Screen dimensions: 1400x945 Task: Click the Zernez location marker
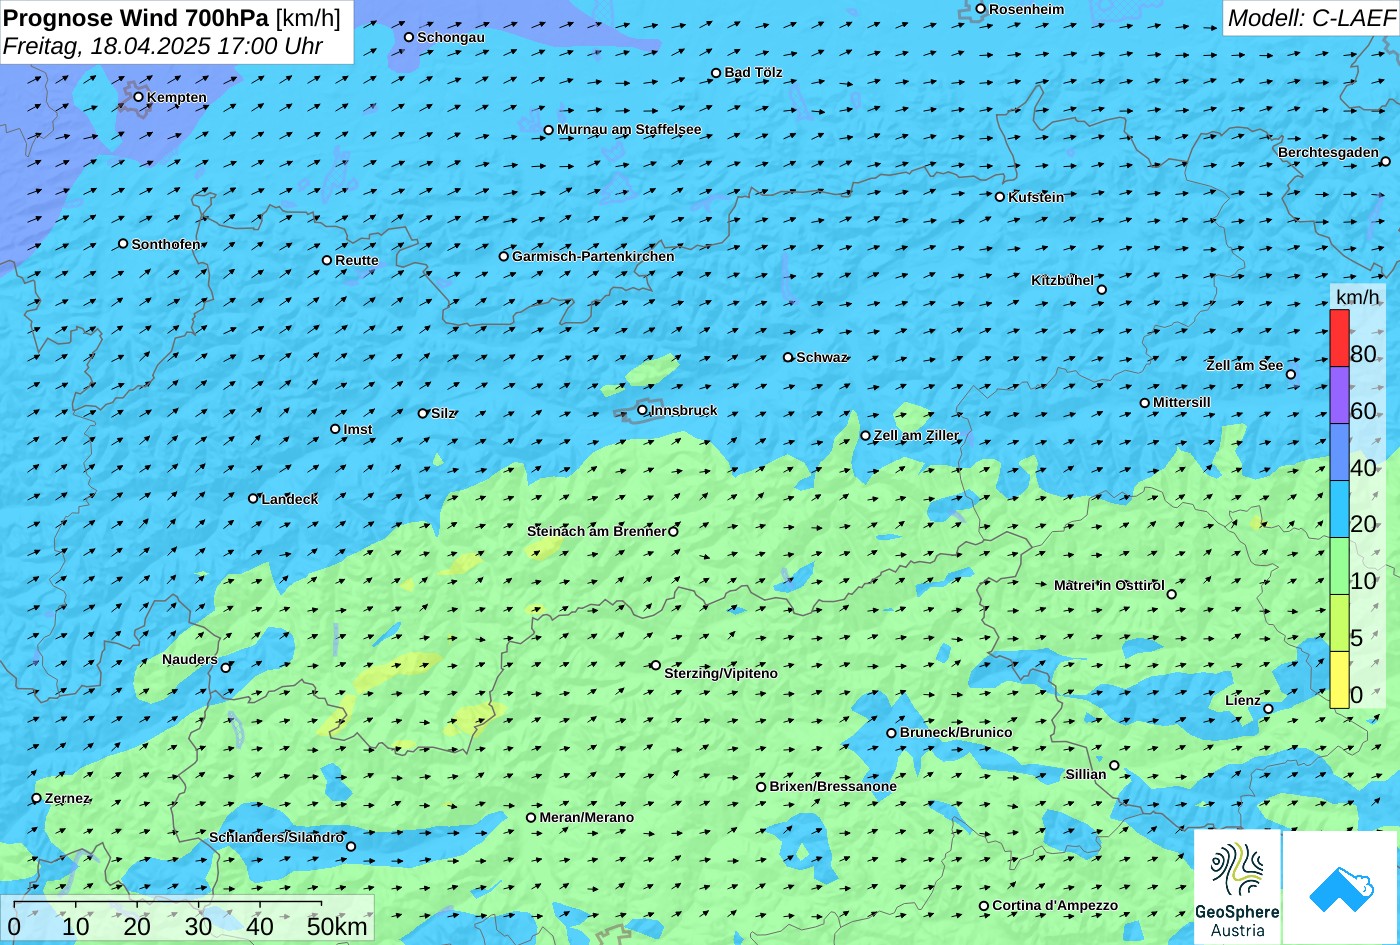point(37,798)
